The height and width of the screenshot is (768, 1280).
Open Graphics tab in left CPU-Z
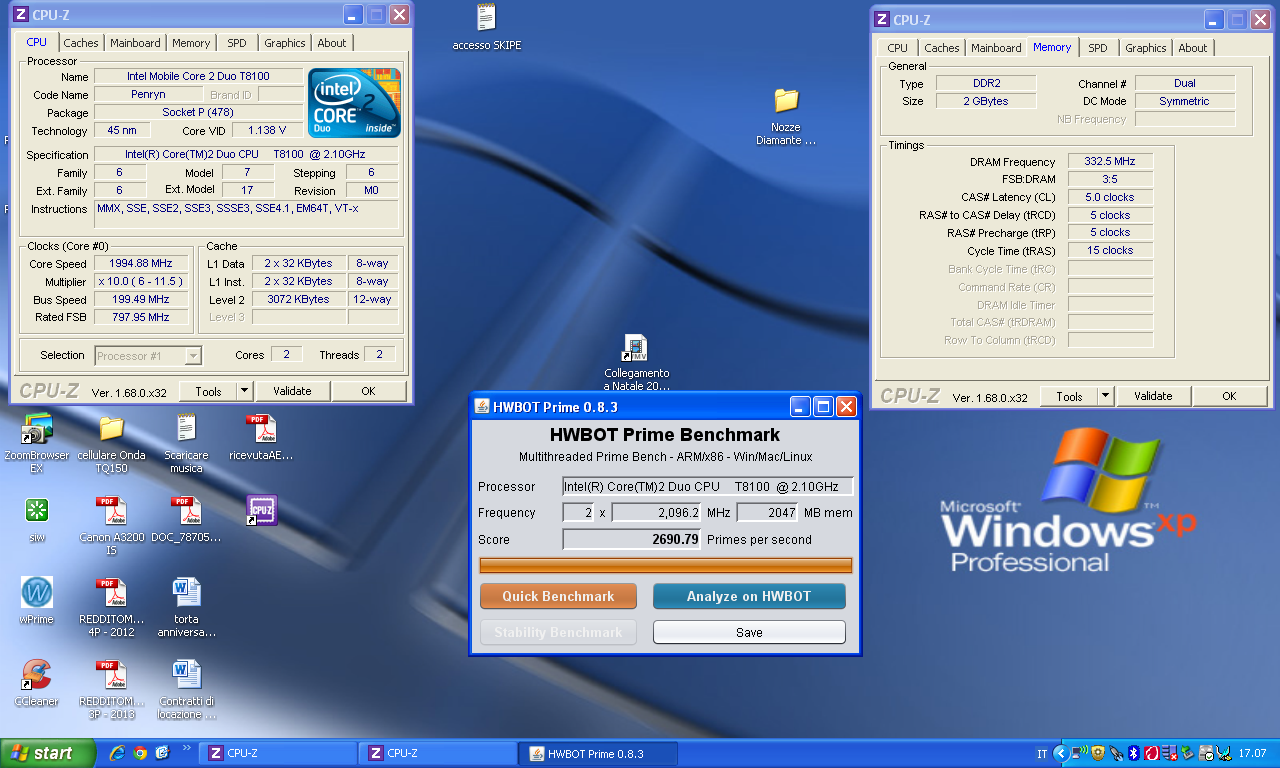click(x=285, y=43)
